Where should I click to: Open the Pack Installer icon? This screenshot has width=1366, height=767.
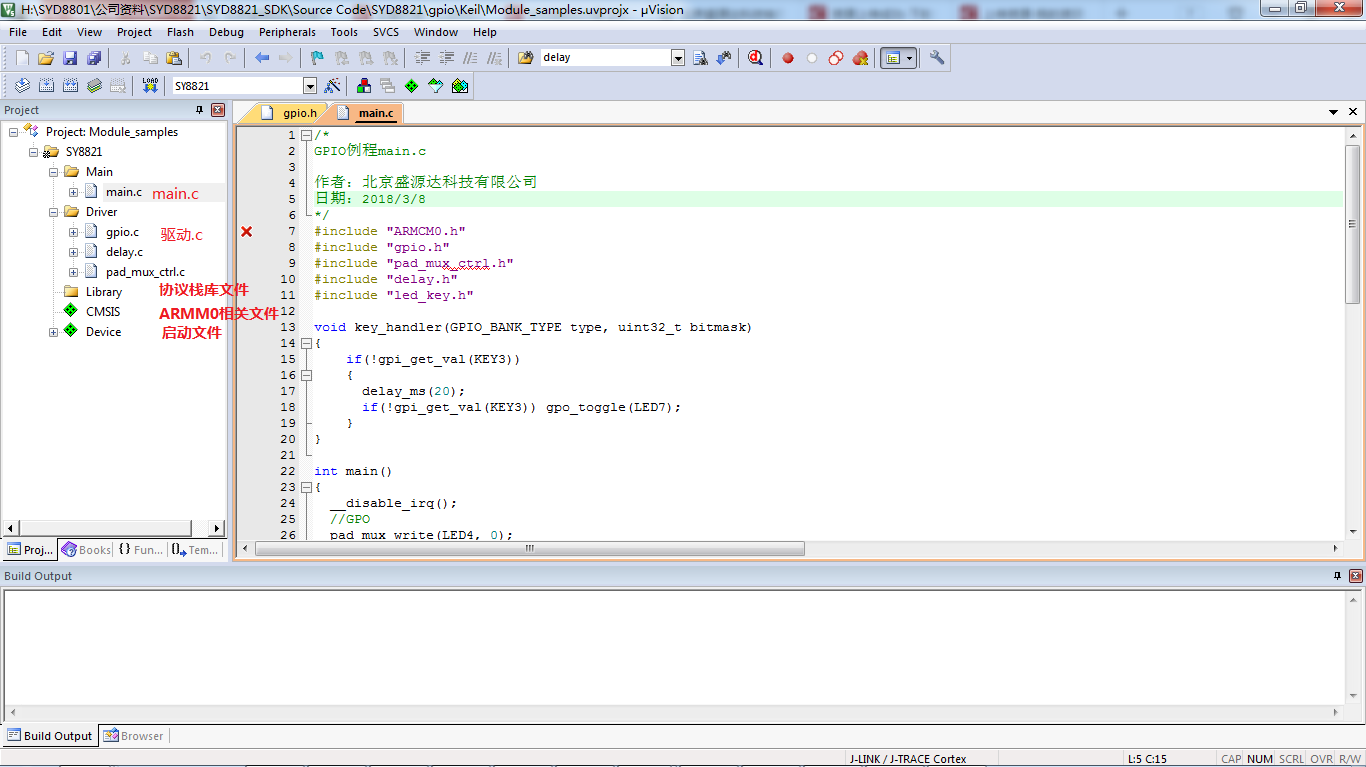(459, 86)
